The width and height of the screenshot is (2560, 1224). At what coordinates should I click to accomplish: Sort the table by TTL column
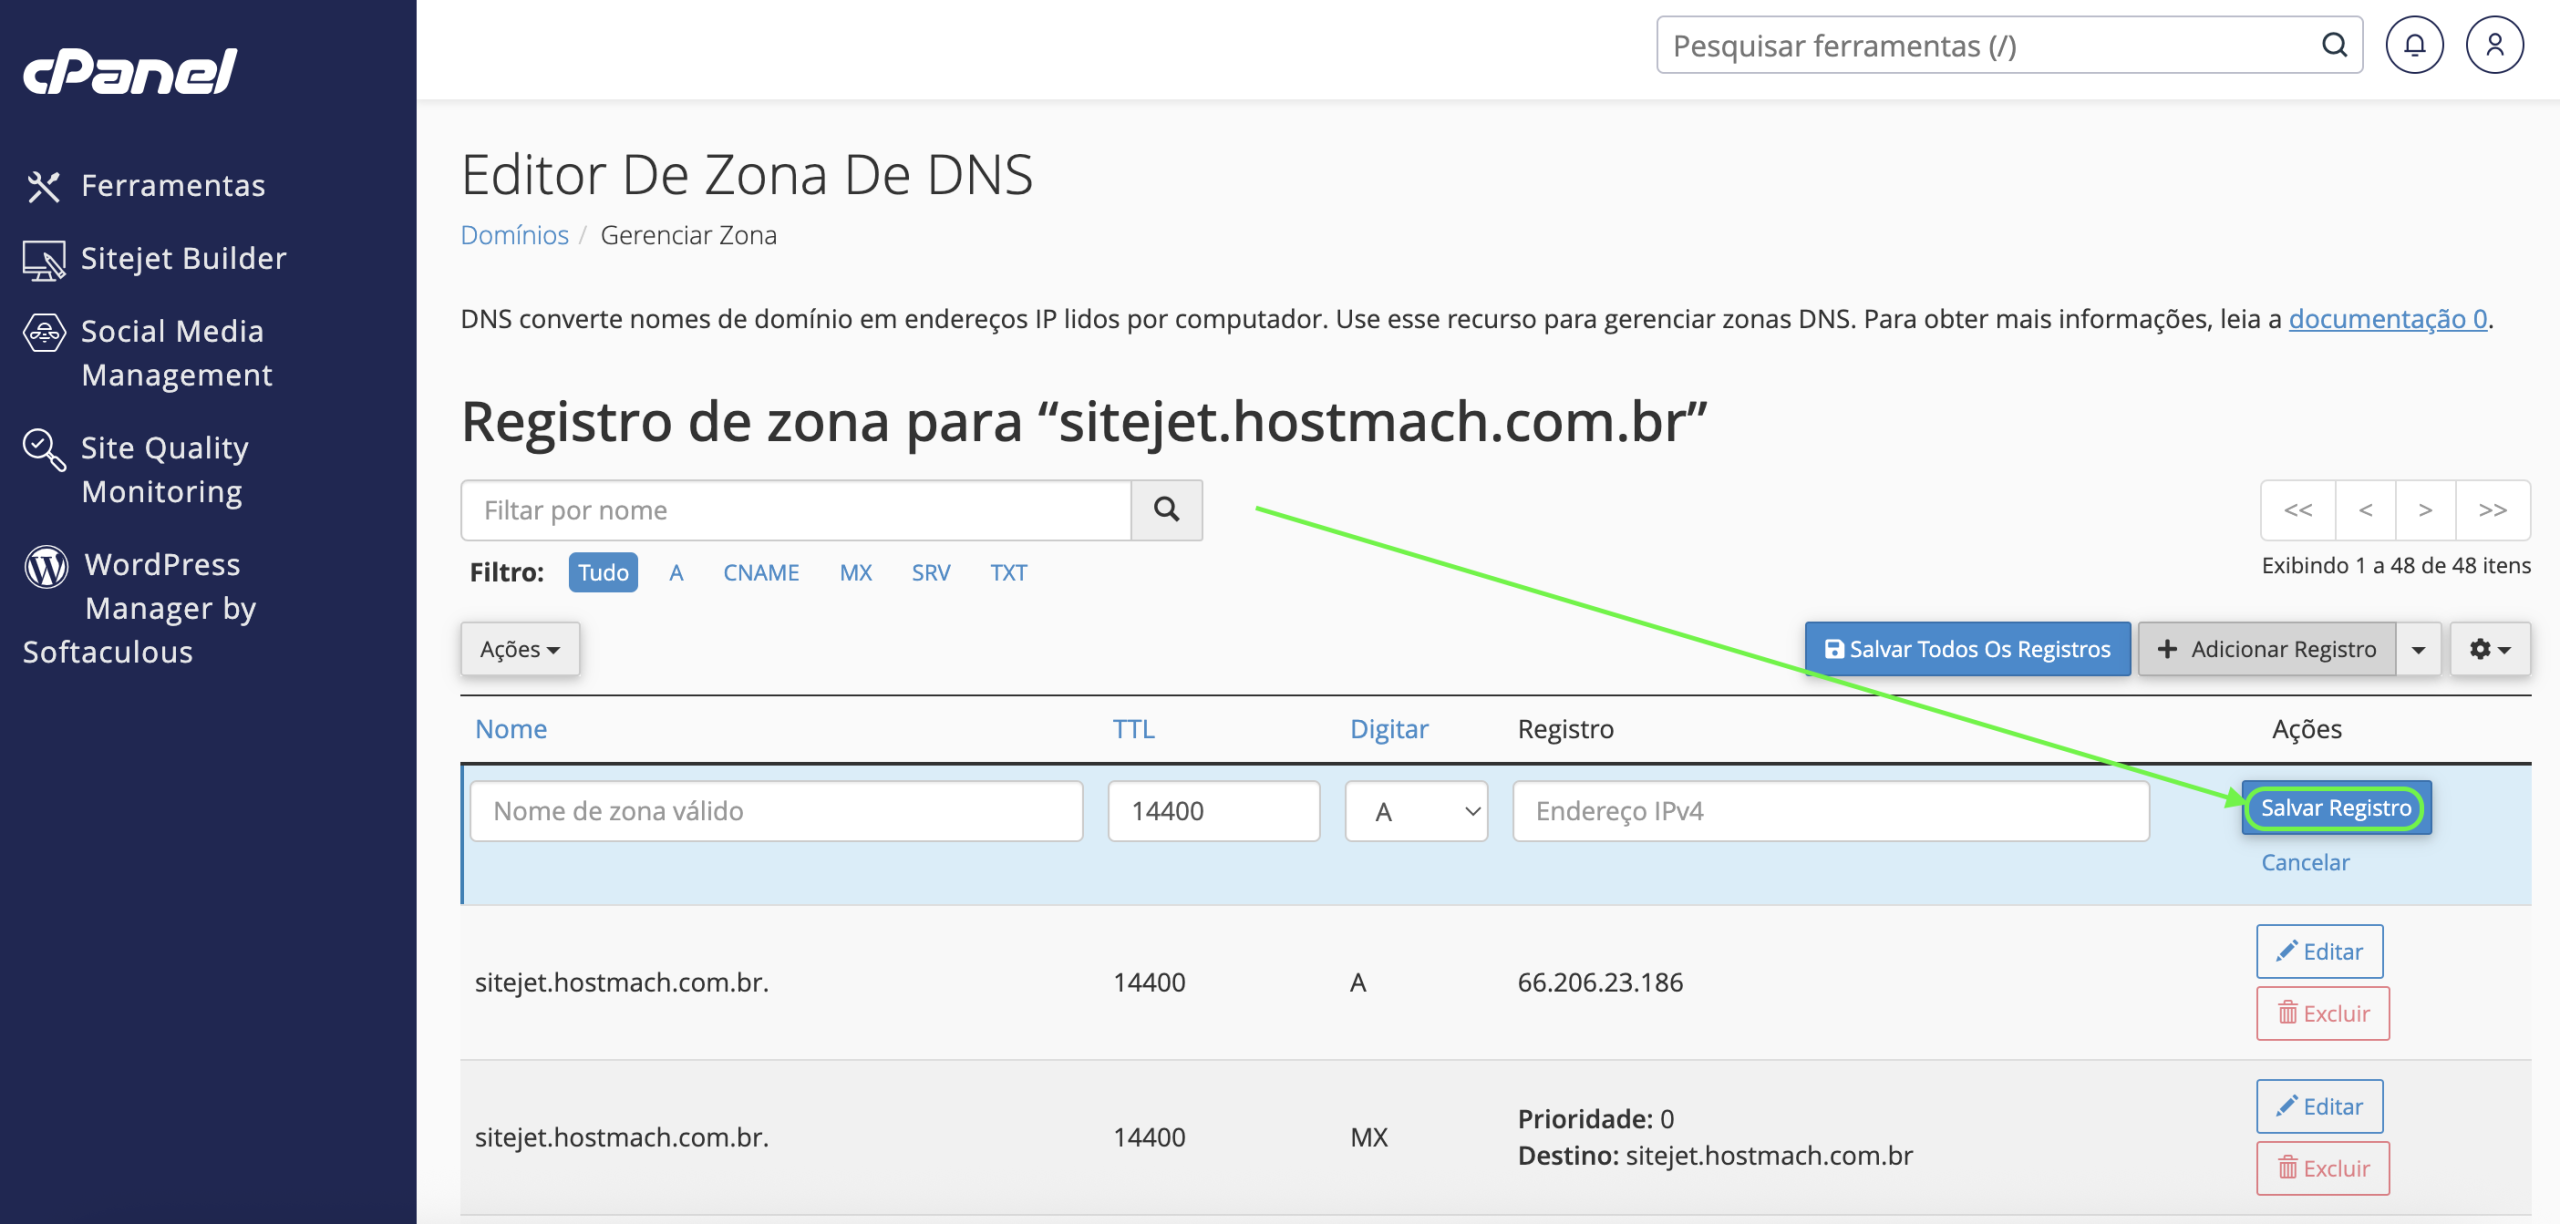[x=1134, y=729]
